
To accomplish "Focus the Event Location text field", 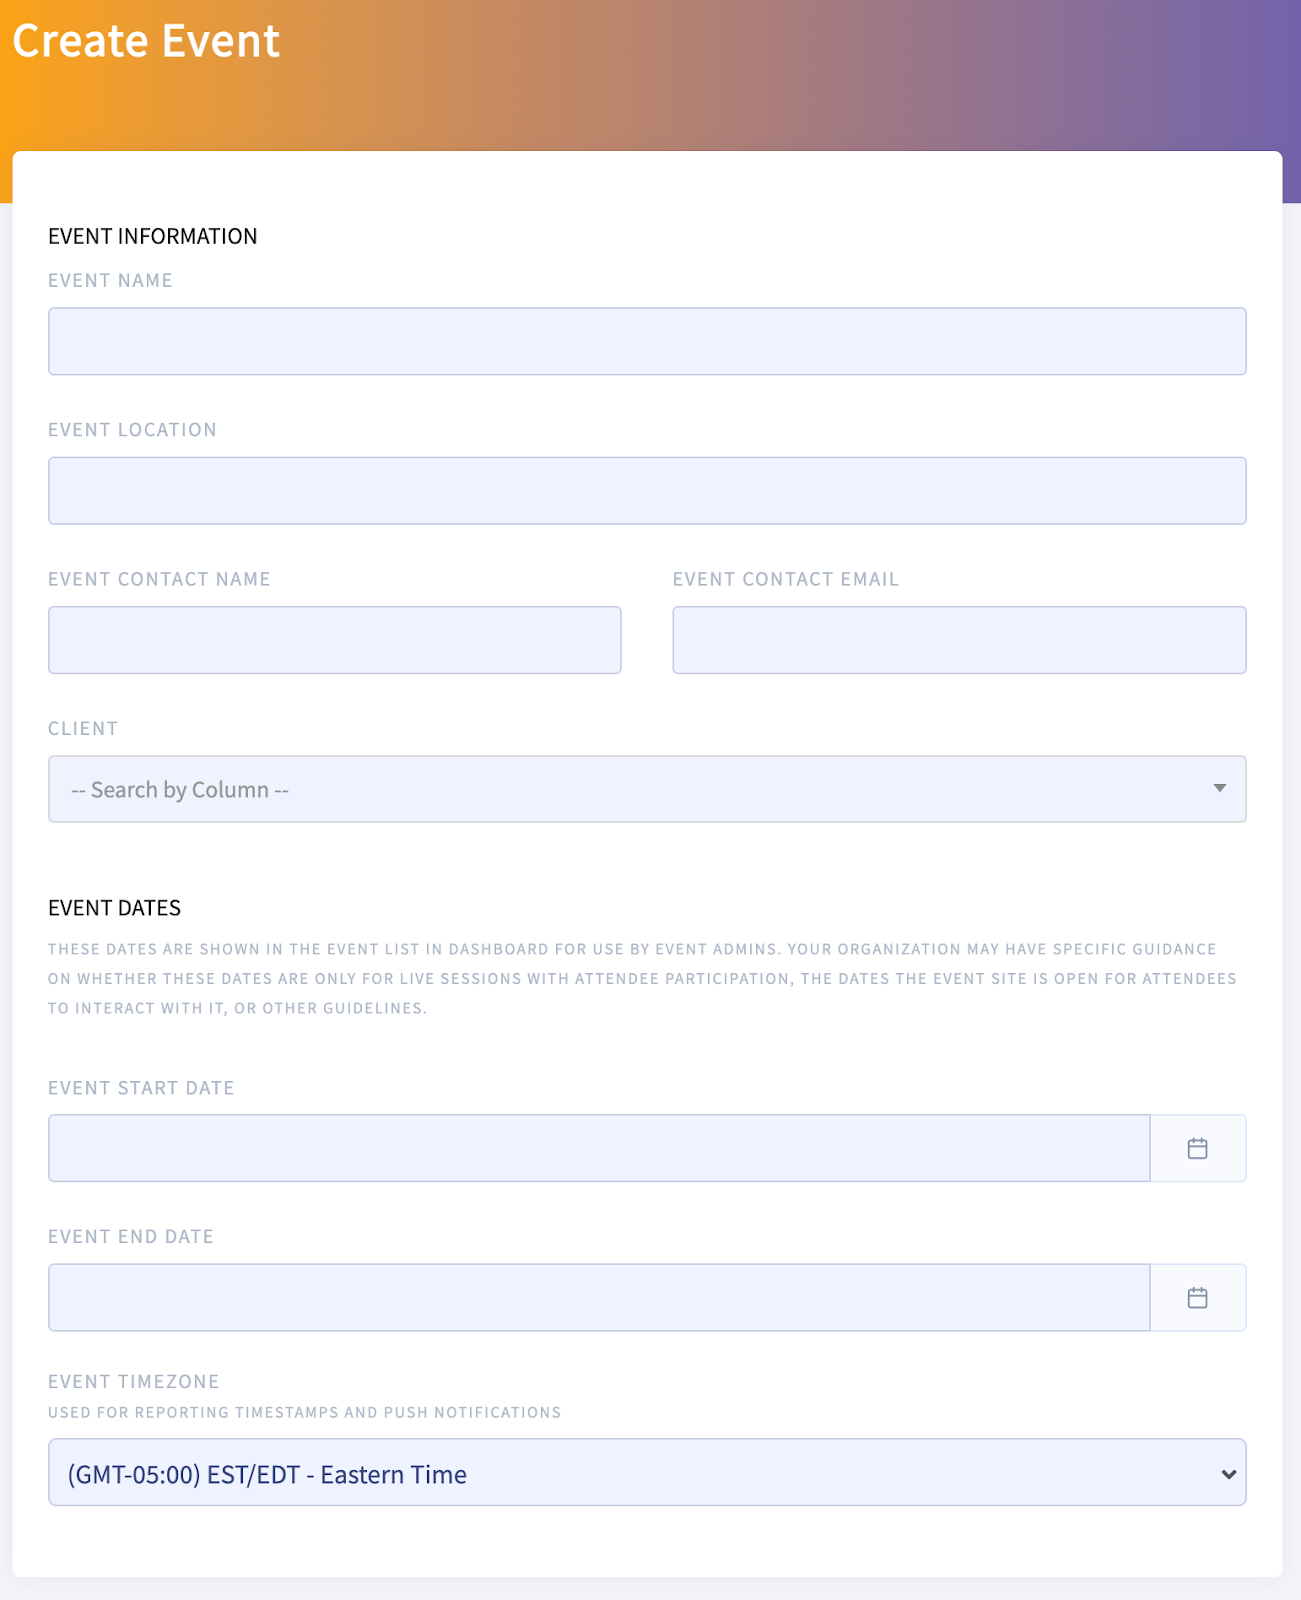I will (647, 491).
